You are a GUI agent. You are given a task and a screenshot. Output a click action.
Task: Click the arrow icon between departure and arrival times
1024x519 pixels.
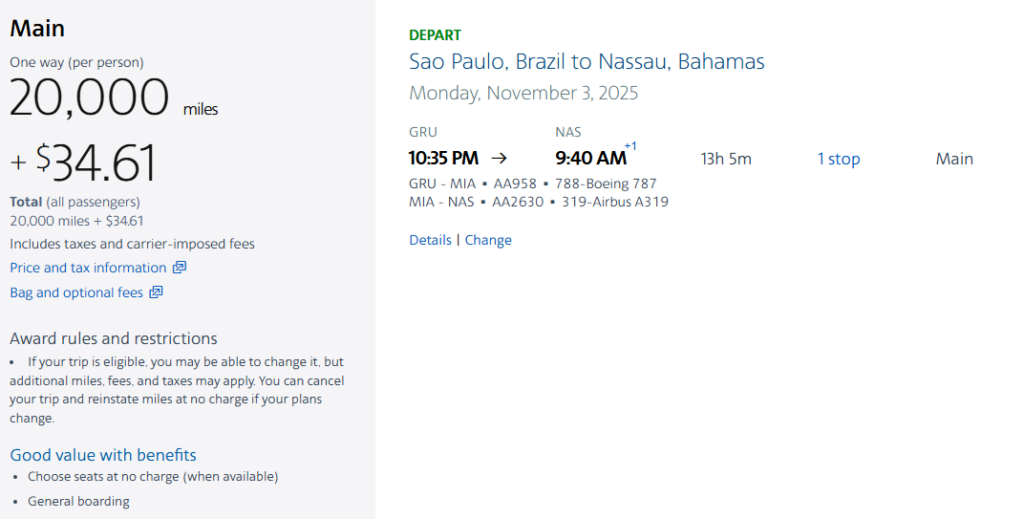pyautogui.click(x=500, y=158)
